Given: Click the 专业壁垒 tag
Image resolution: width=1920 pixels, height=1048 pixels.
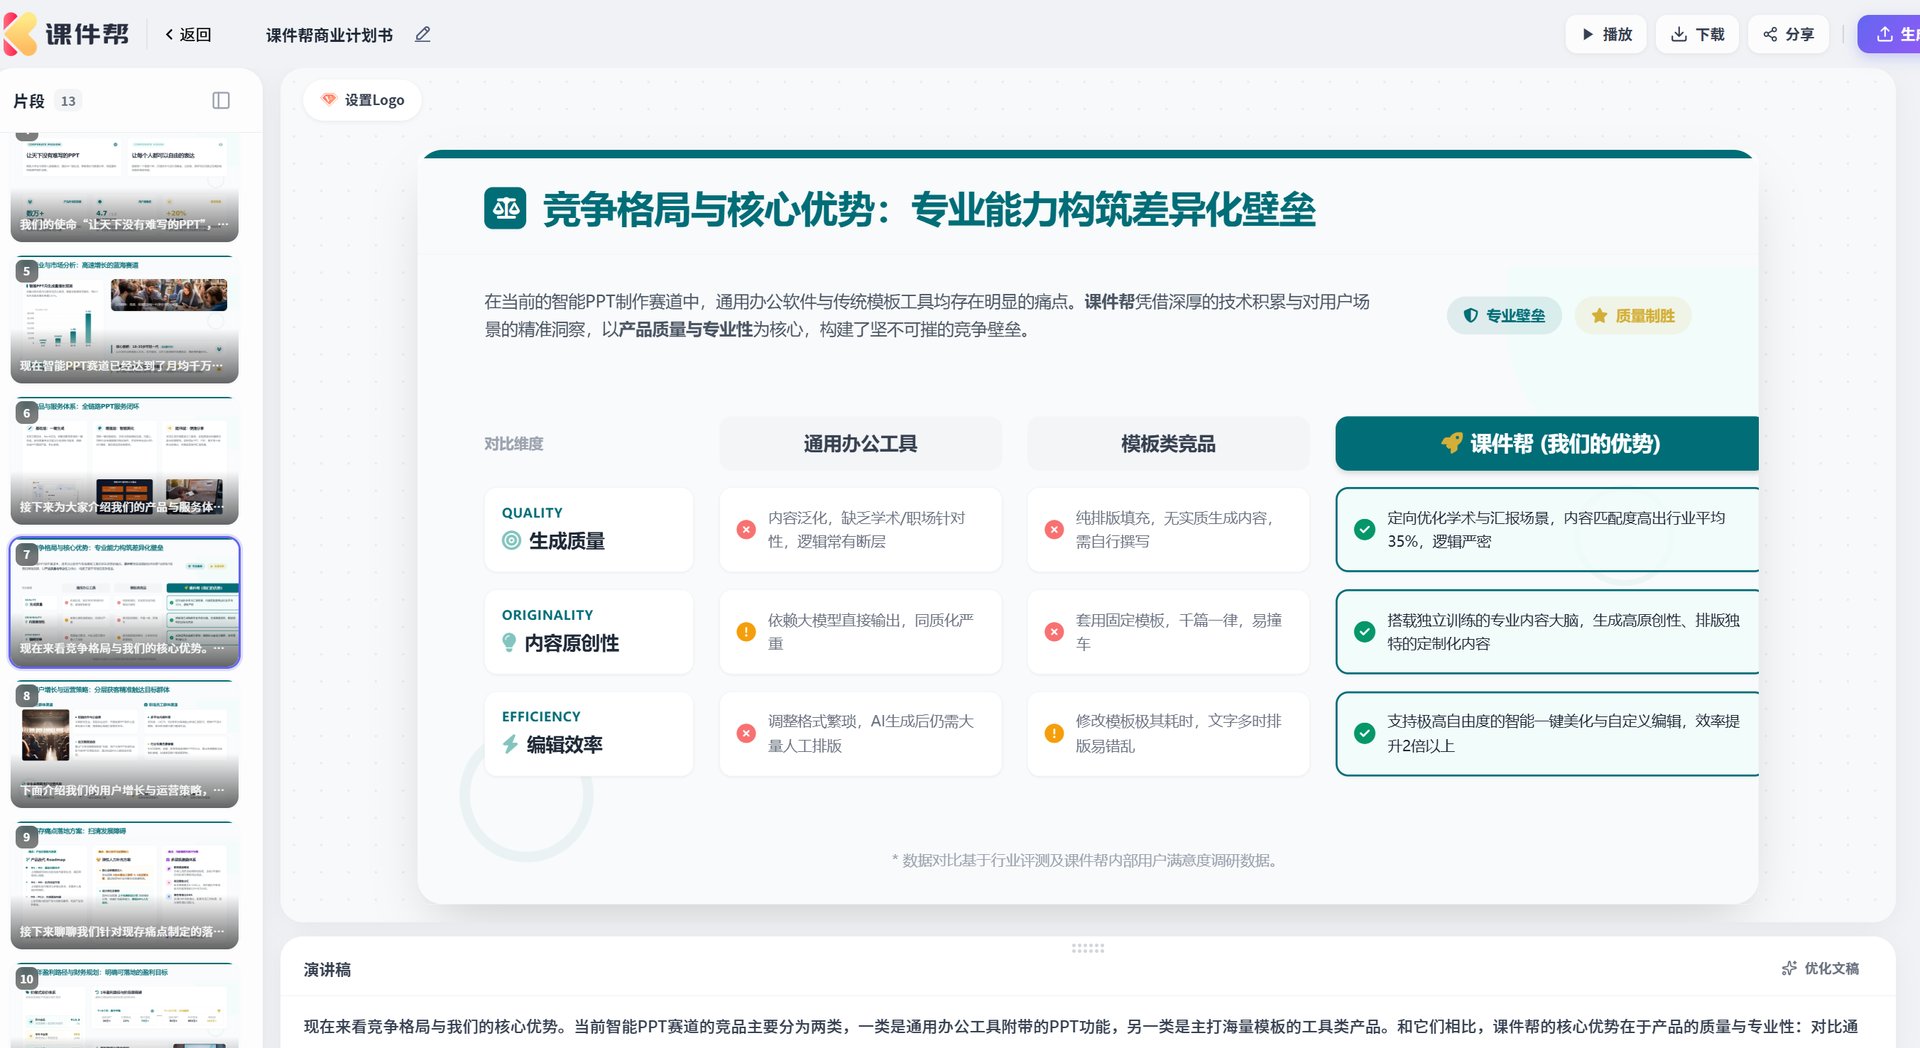Looking at the screenshot, I should tap(1504, 315).
